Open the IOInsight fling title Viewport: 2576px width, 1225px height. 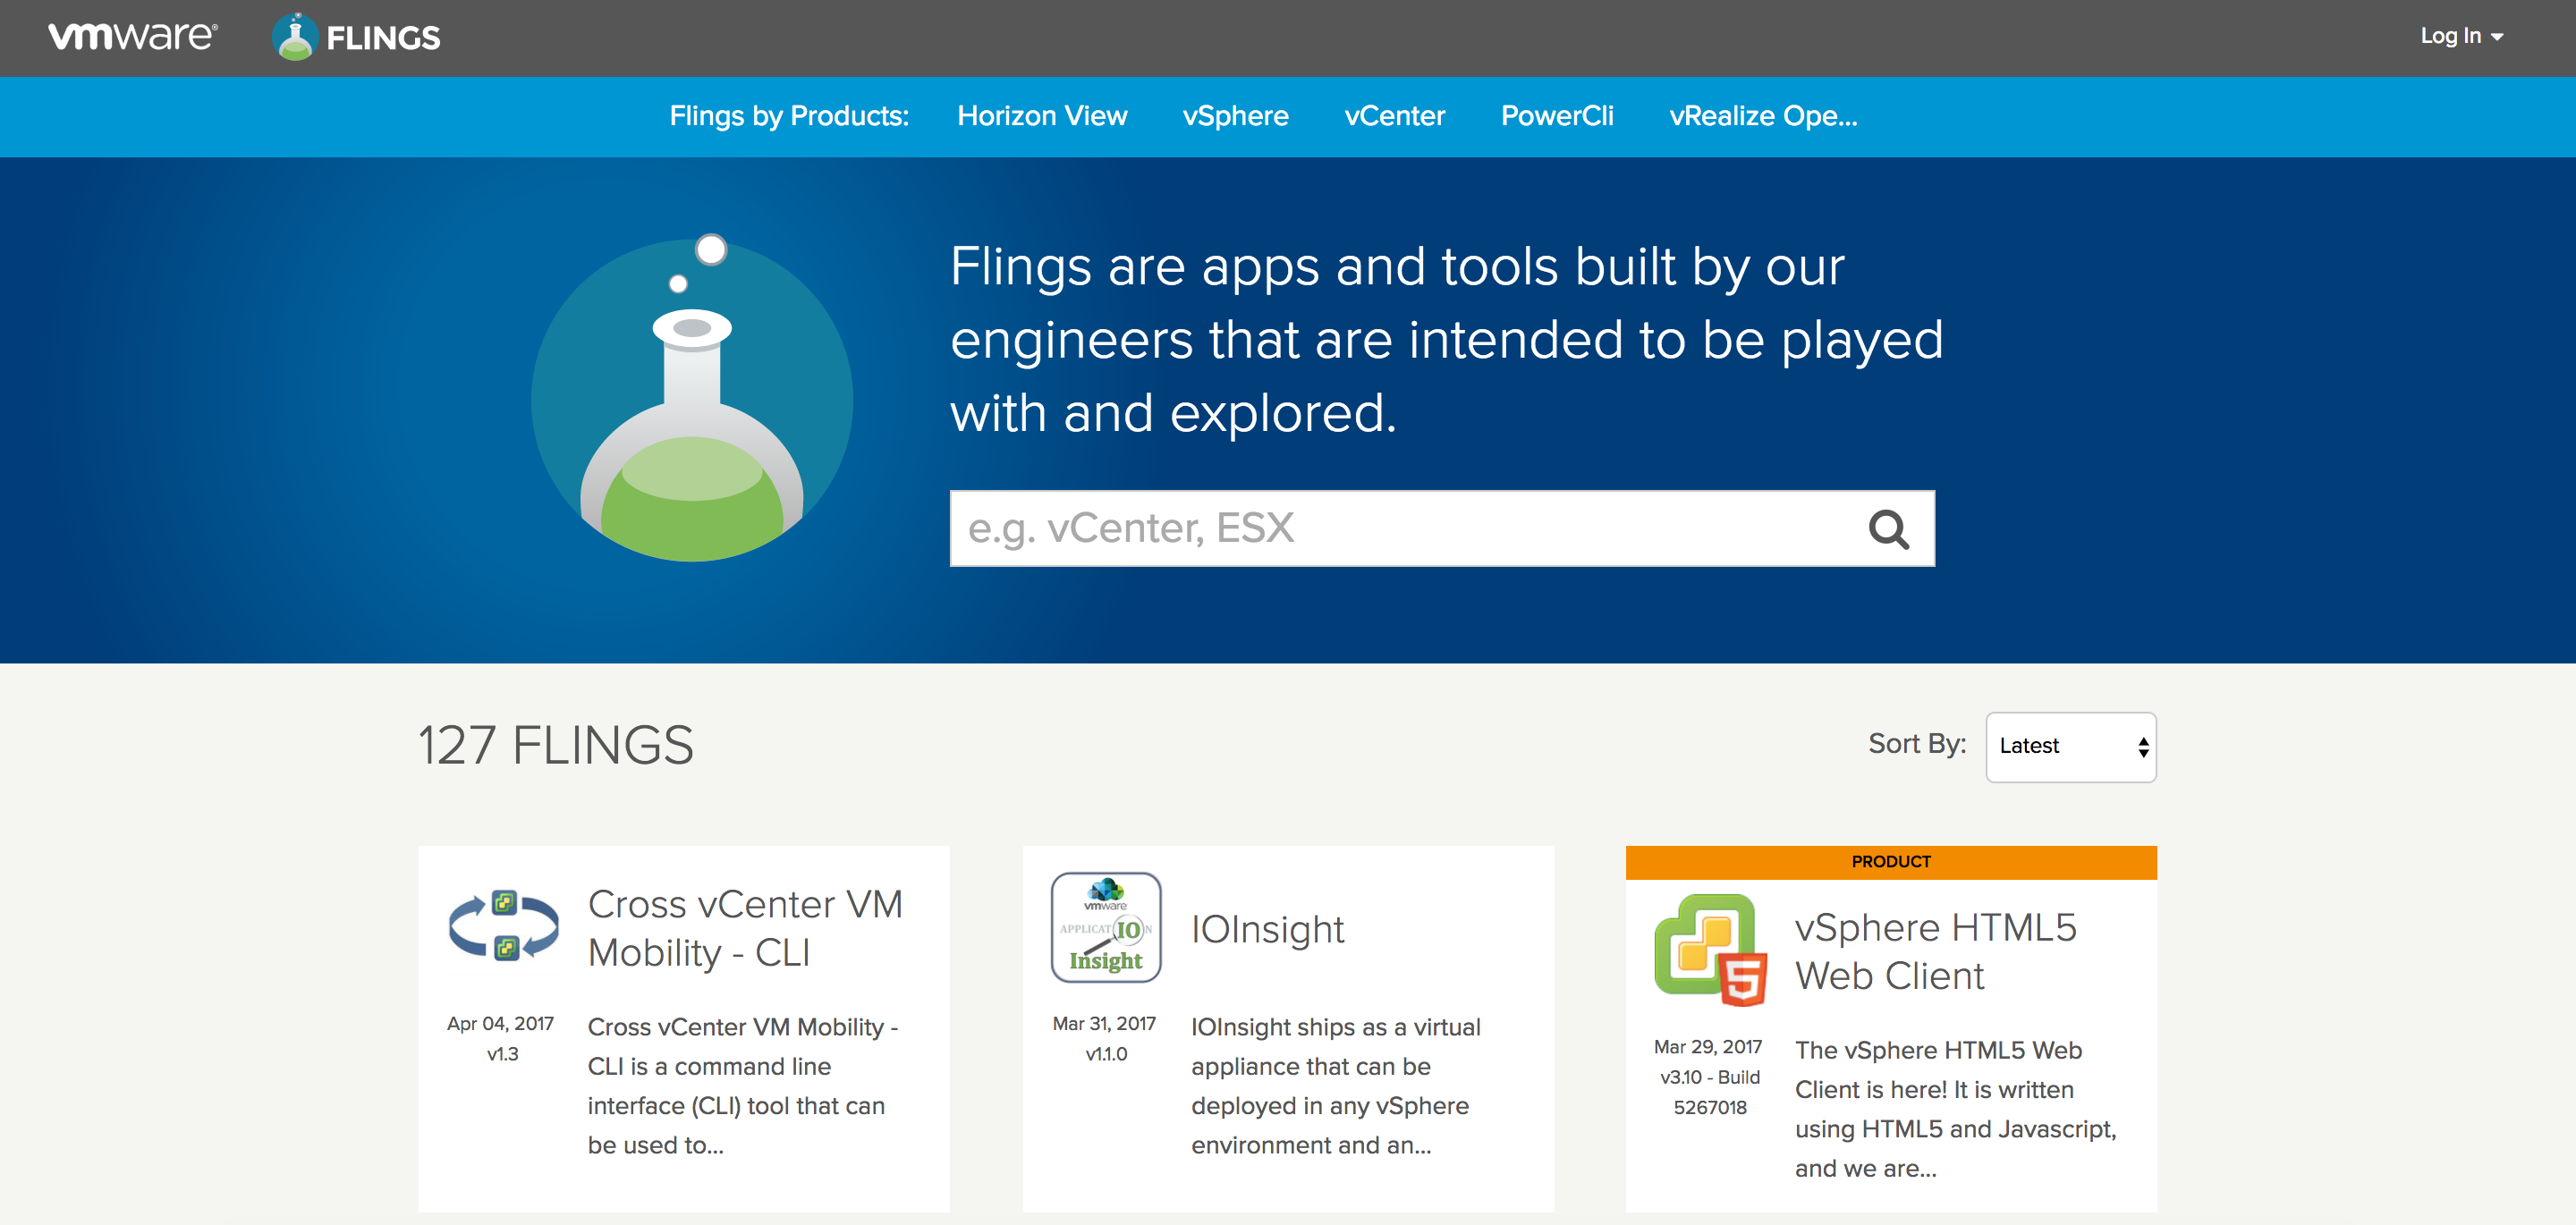tap(1267, 930)
